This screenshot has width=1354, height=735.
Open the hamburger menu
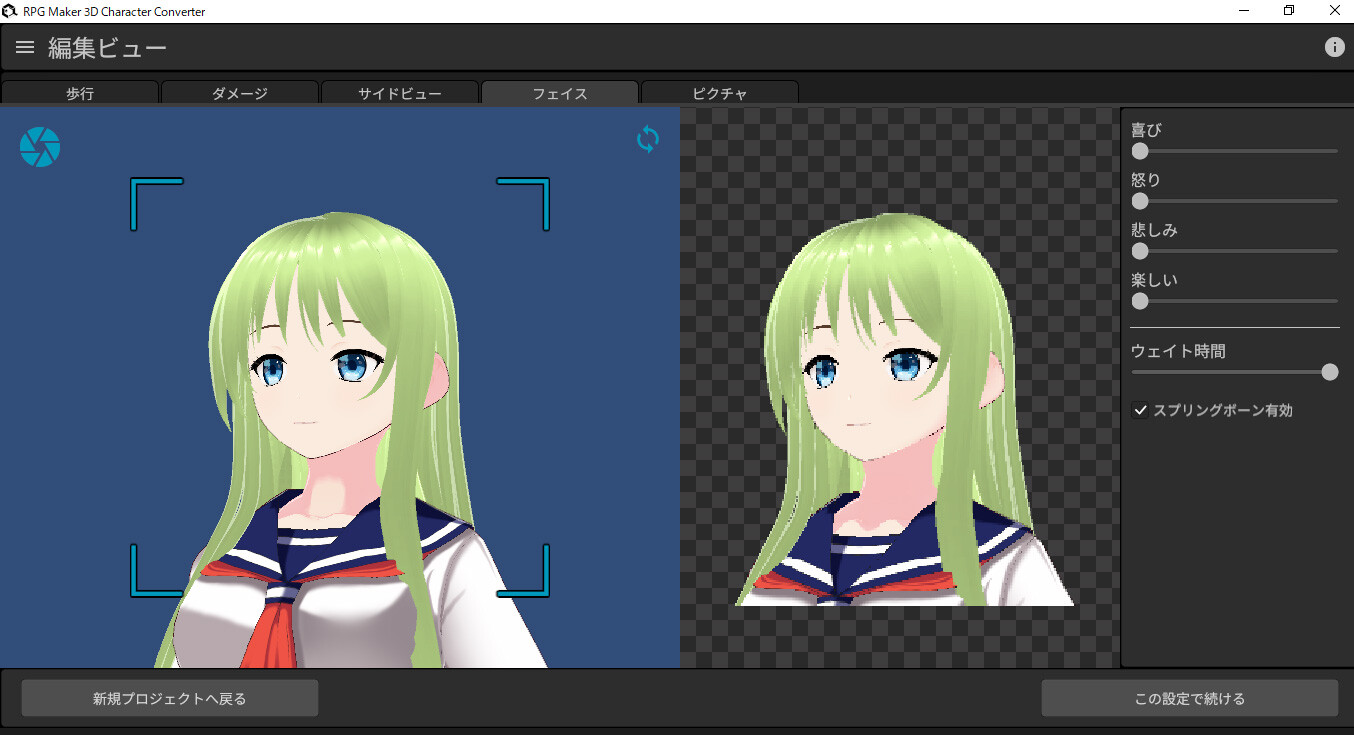pyautogui.click(x=24, y=46)
